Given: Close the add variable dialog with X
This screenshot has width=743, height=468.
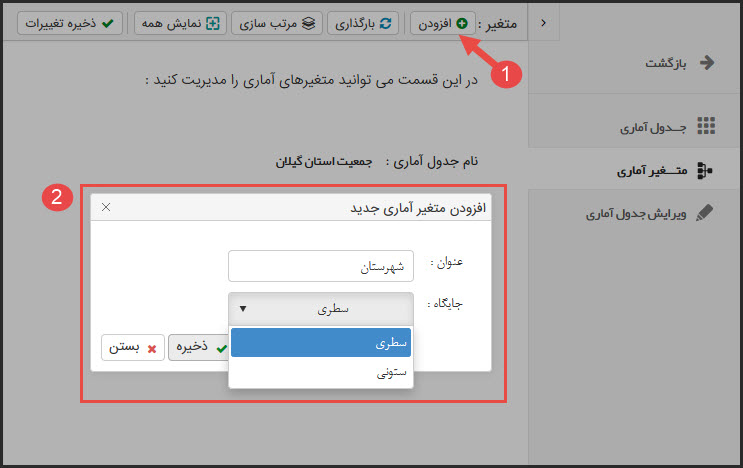Looking at the screenshot, I should click(x=106, y=207).
